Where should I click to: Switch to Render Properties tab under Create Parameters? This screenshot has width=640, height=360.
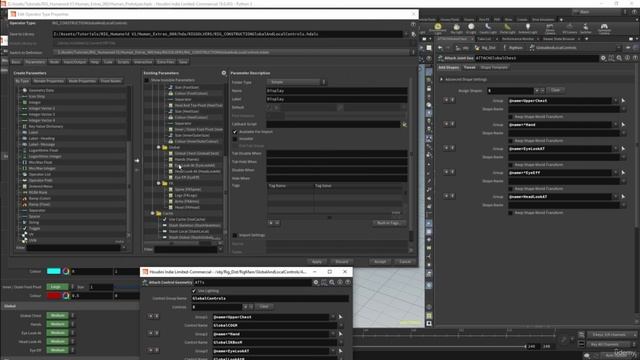click(49, 81)
